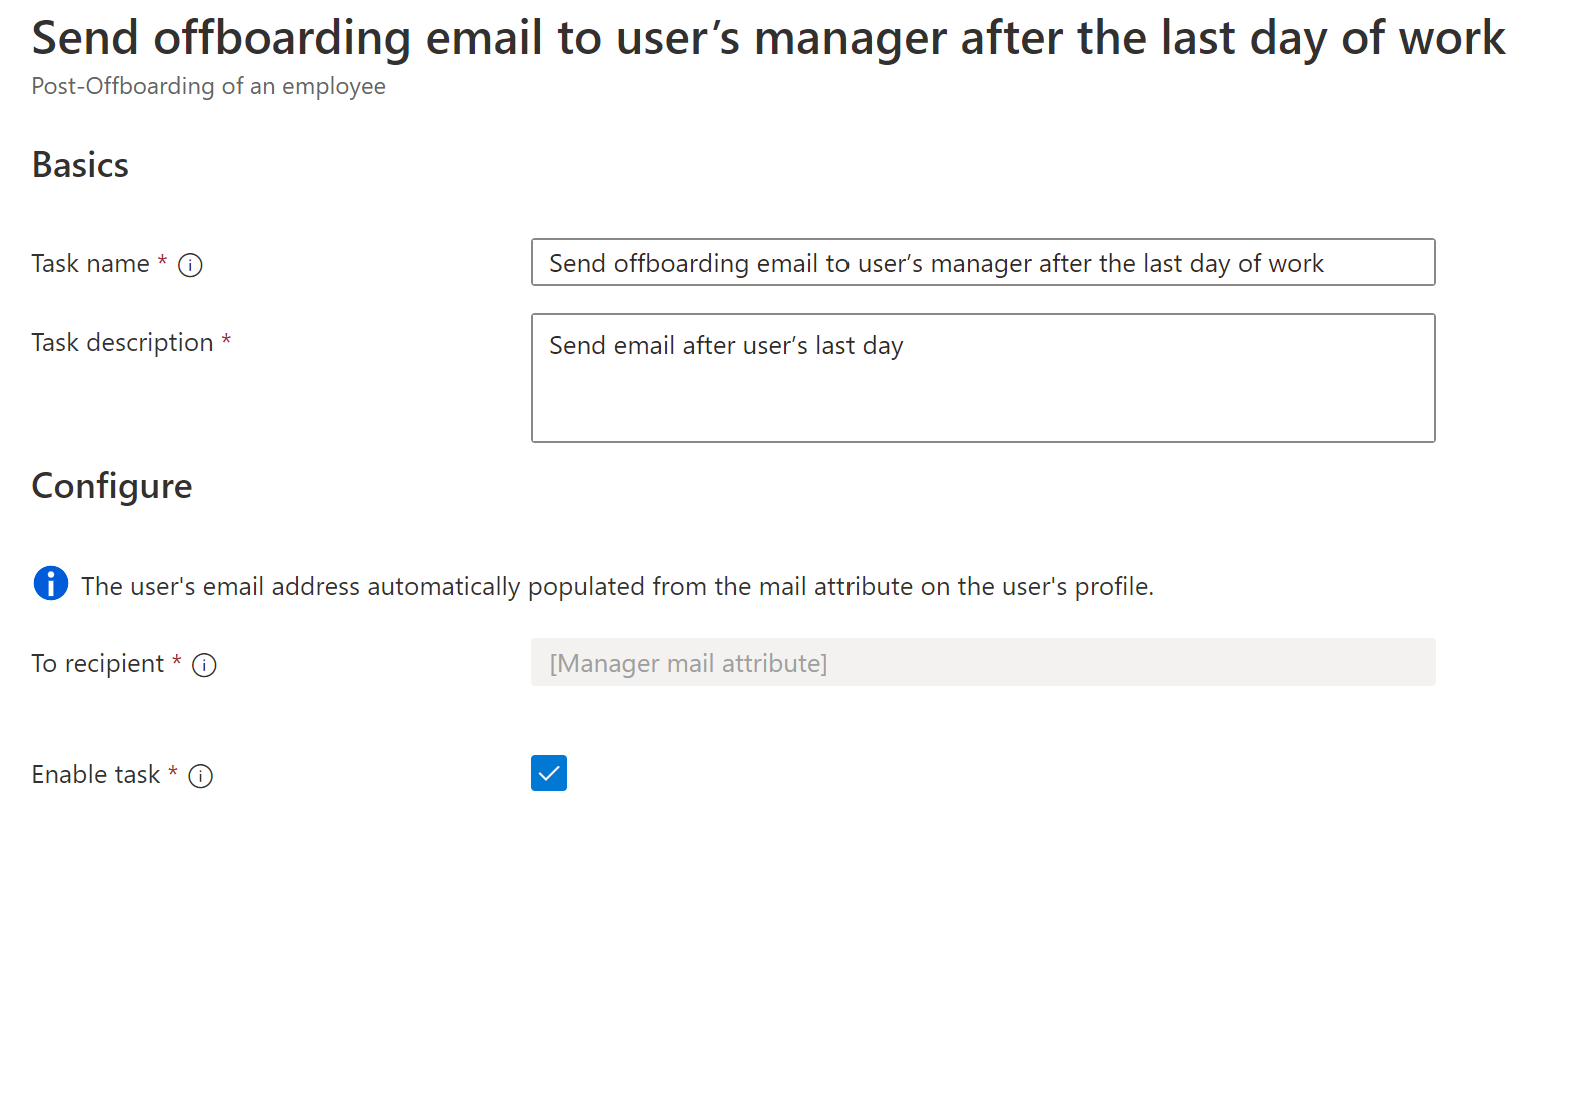Click the mail attribute information message text
This screenshot has width=1591, height=1115.
point(617,586)
